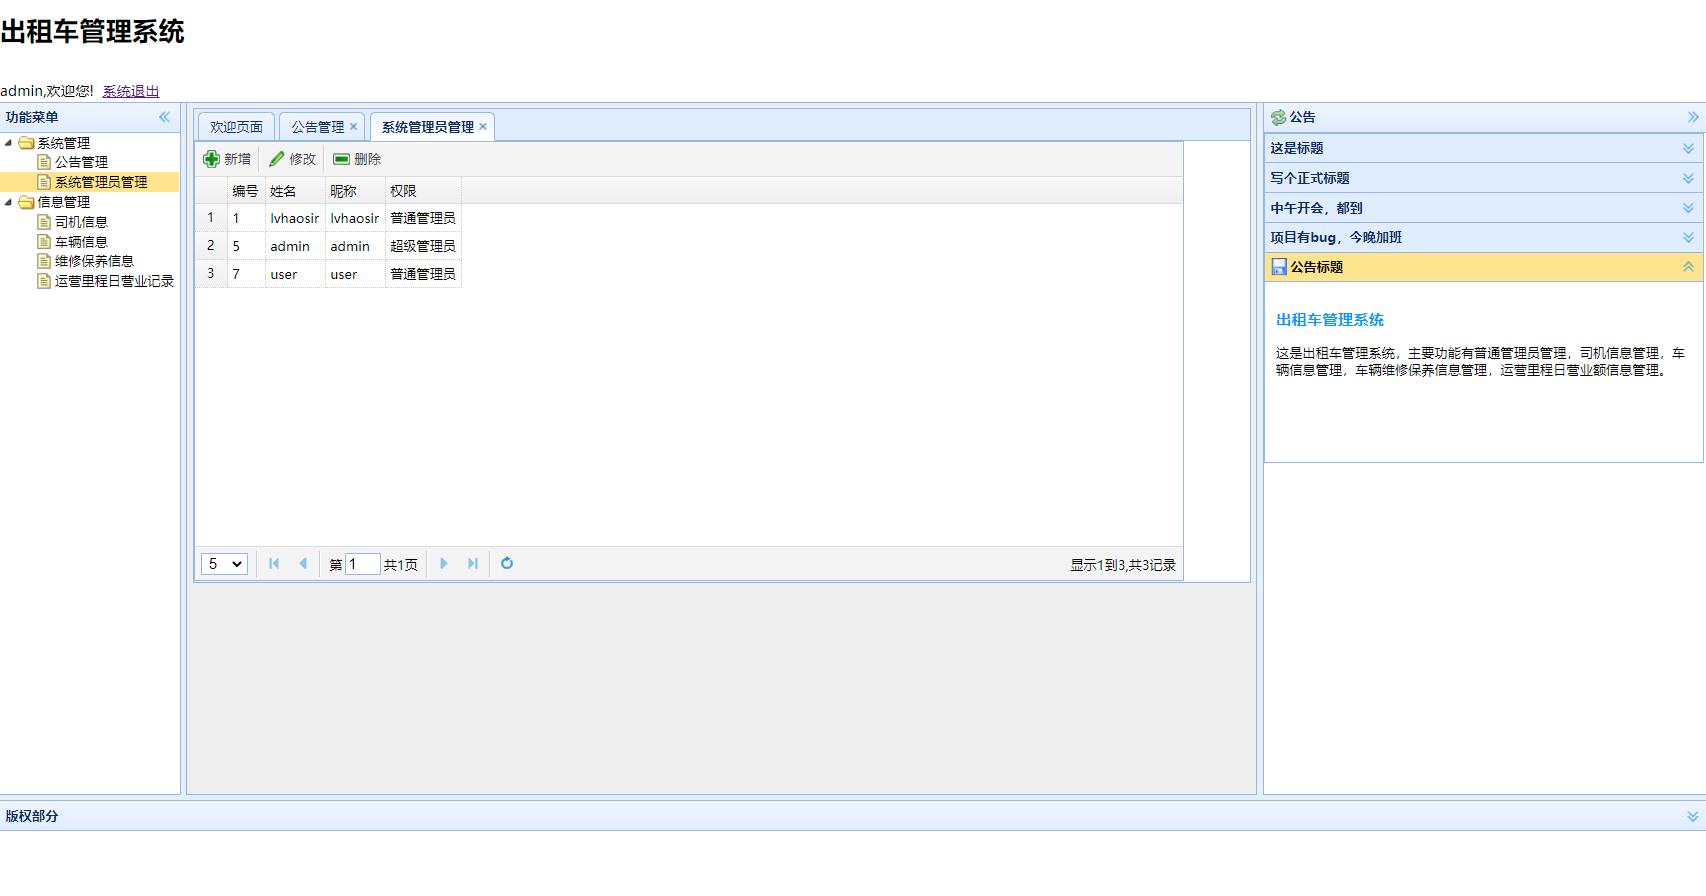Select the user row's 普通管理员 cell
This screenshot has height=896, width=1706.
pos(423,274)
